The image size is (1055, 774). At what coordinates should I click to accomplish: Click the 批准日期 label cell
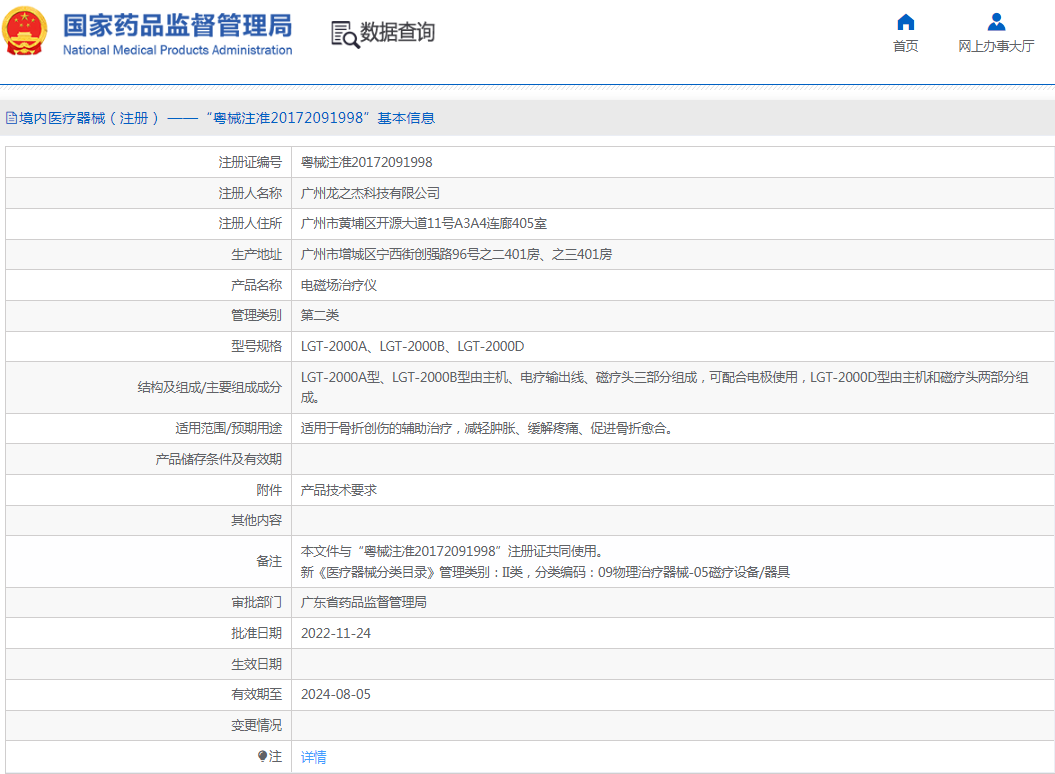[149, 633]
